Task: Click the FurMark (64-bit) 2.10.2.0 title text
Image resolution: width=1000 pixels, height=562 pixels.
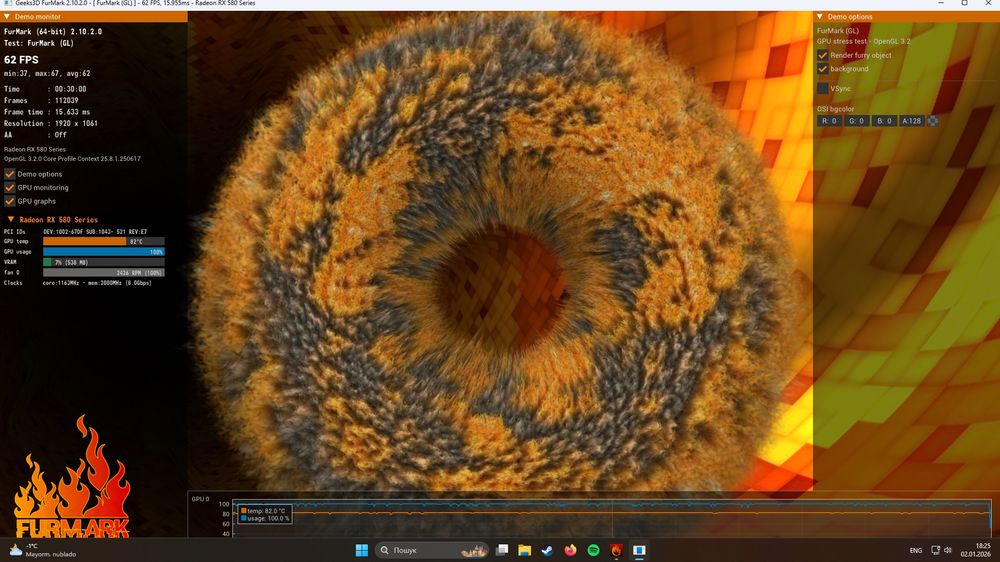Action: point(53,31)
